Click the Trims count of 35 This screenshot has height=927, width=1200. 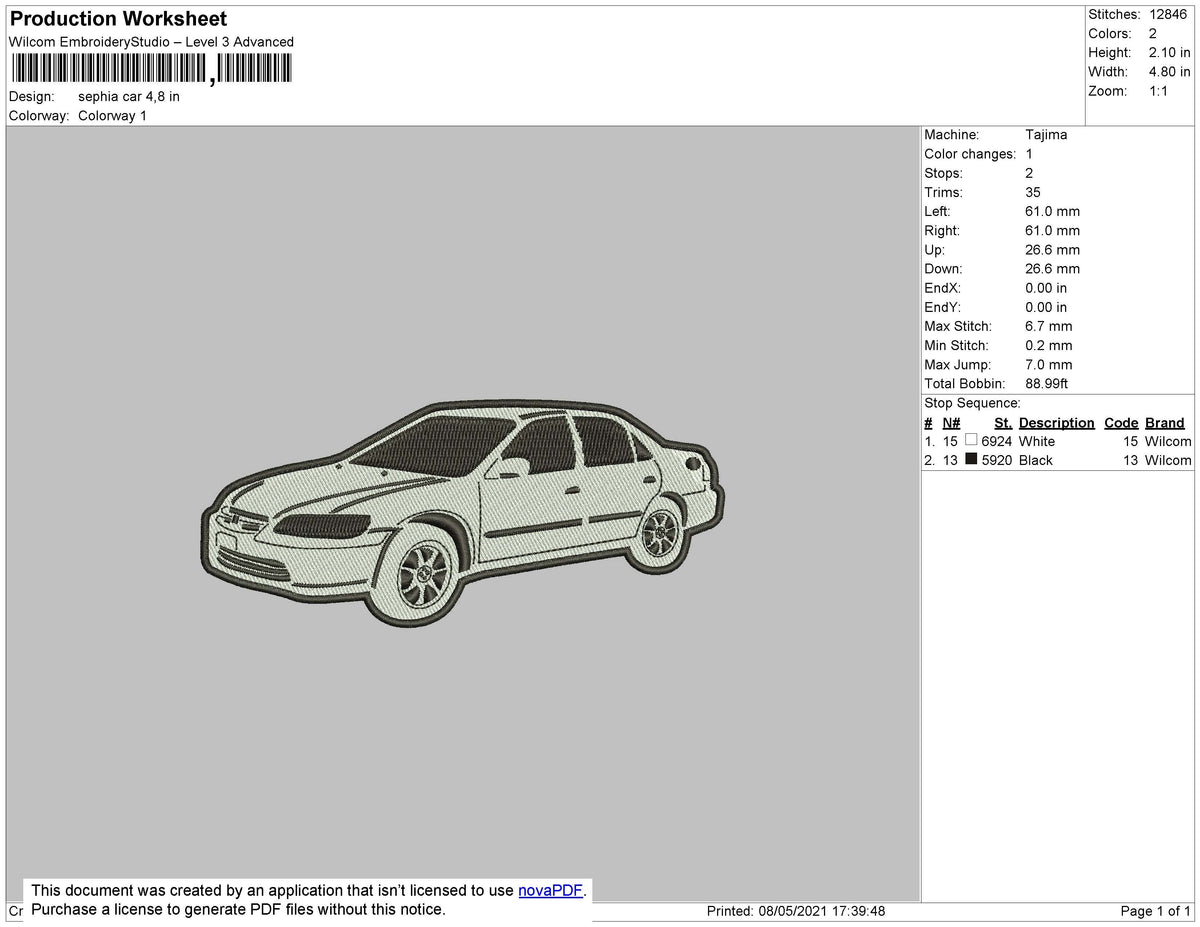click(x=1032, y=192)
